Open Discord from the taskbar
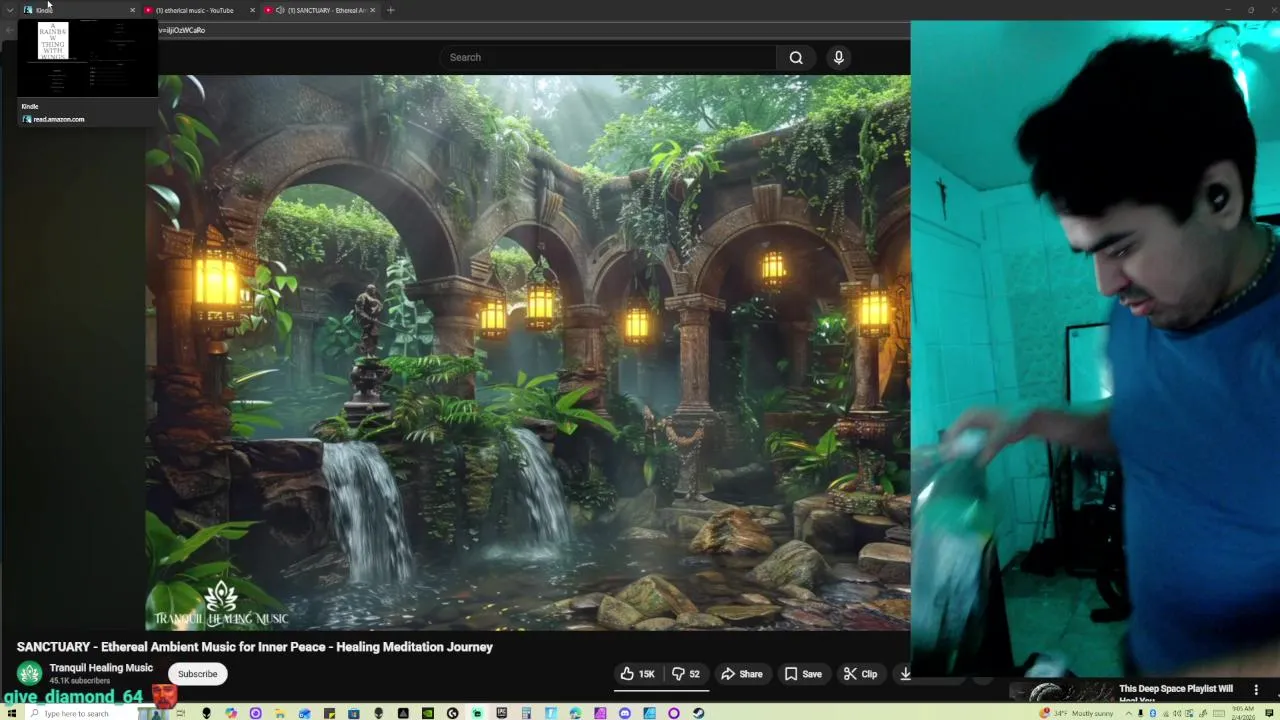This screenshot has width=1280, height=720. [x=625, y=713]
